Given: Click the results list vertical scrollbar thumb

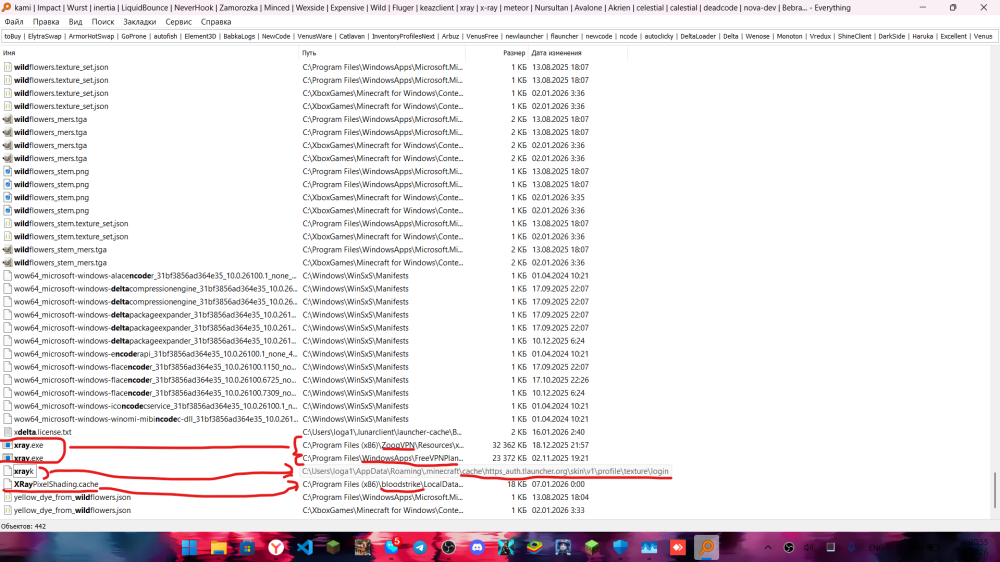Looking at the screenshot, I should (x=995, y=490).
